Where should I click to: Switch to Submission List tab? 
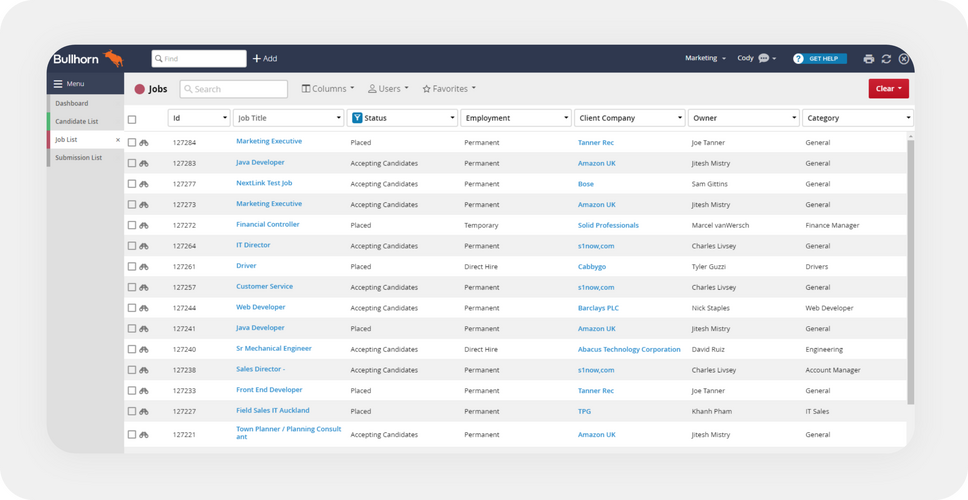tap(85, 158)
